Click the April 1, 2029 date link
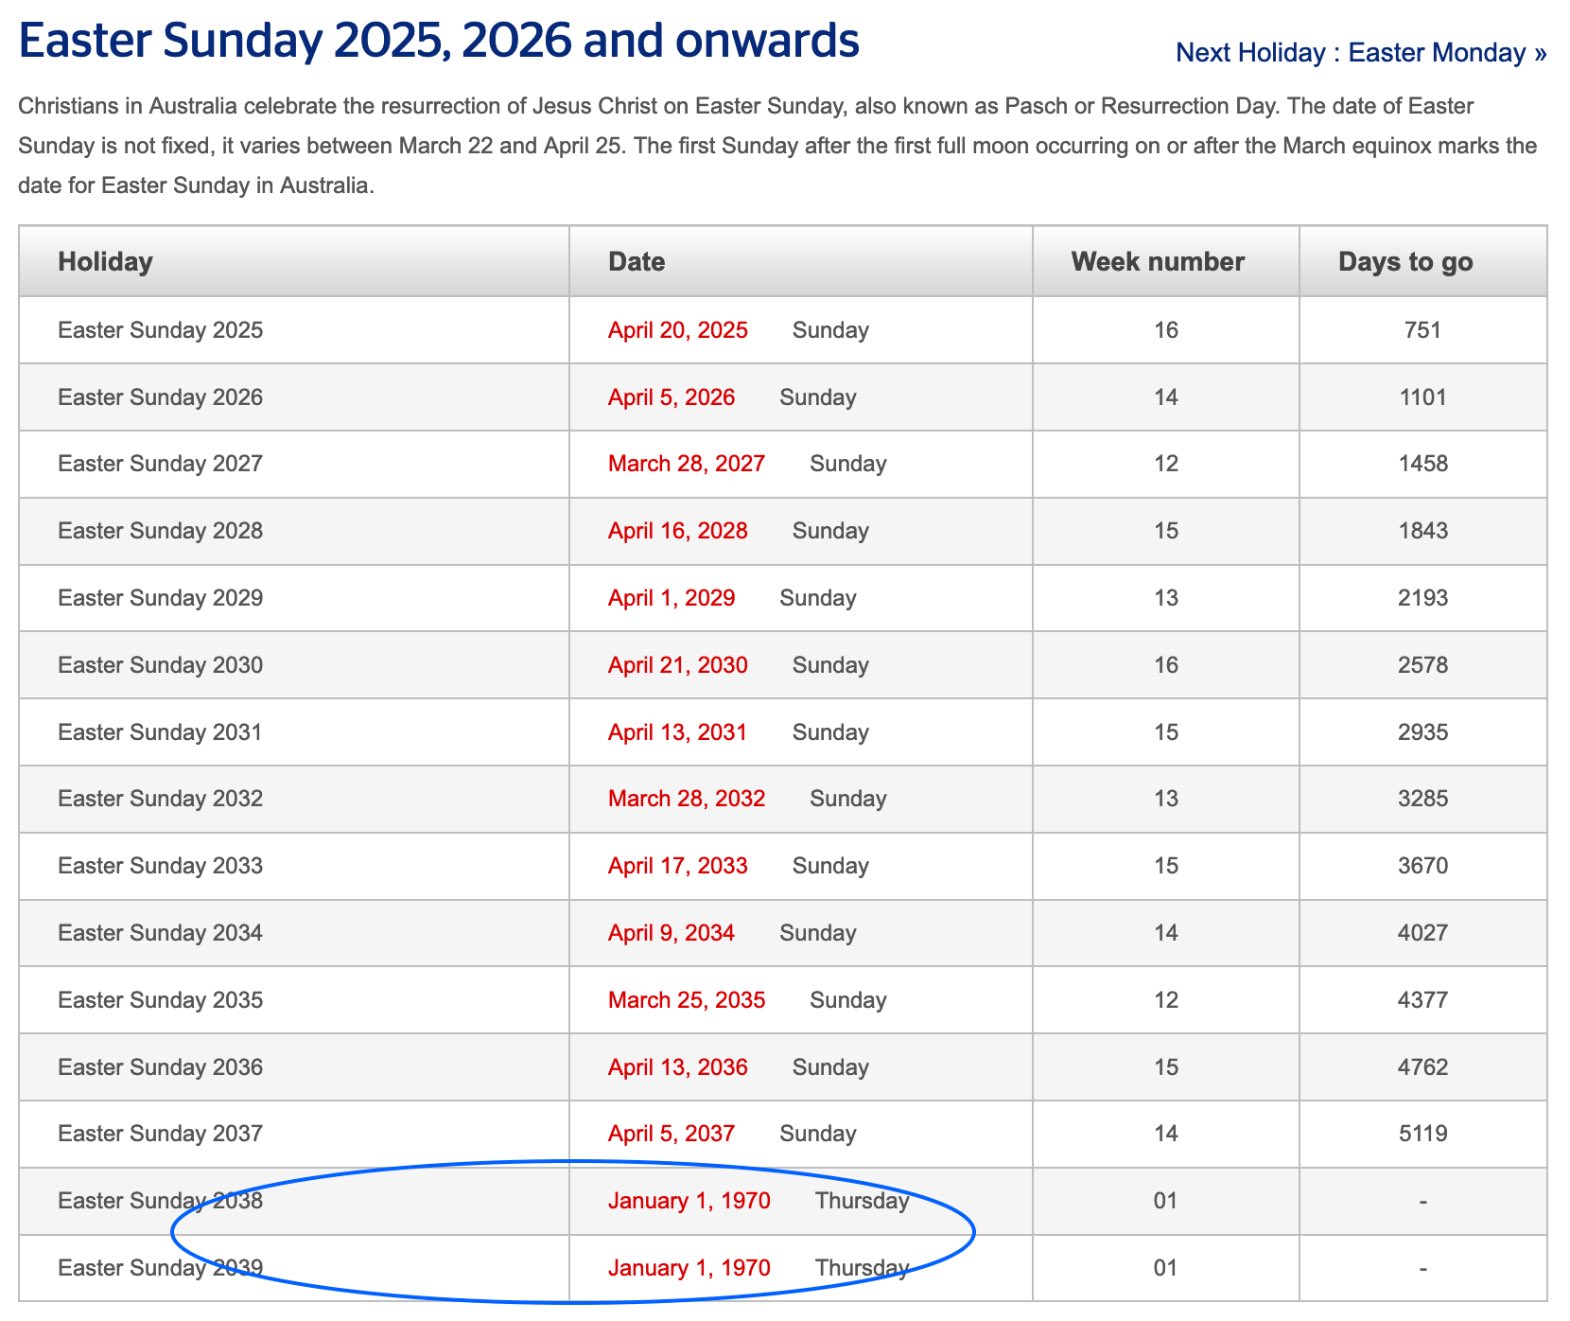The width and height of the screenshot is (1570, 1321). tap(671, 597)
